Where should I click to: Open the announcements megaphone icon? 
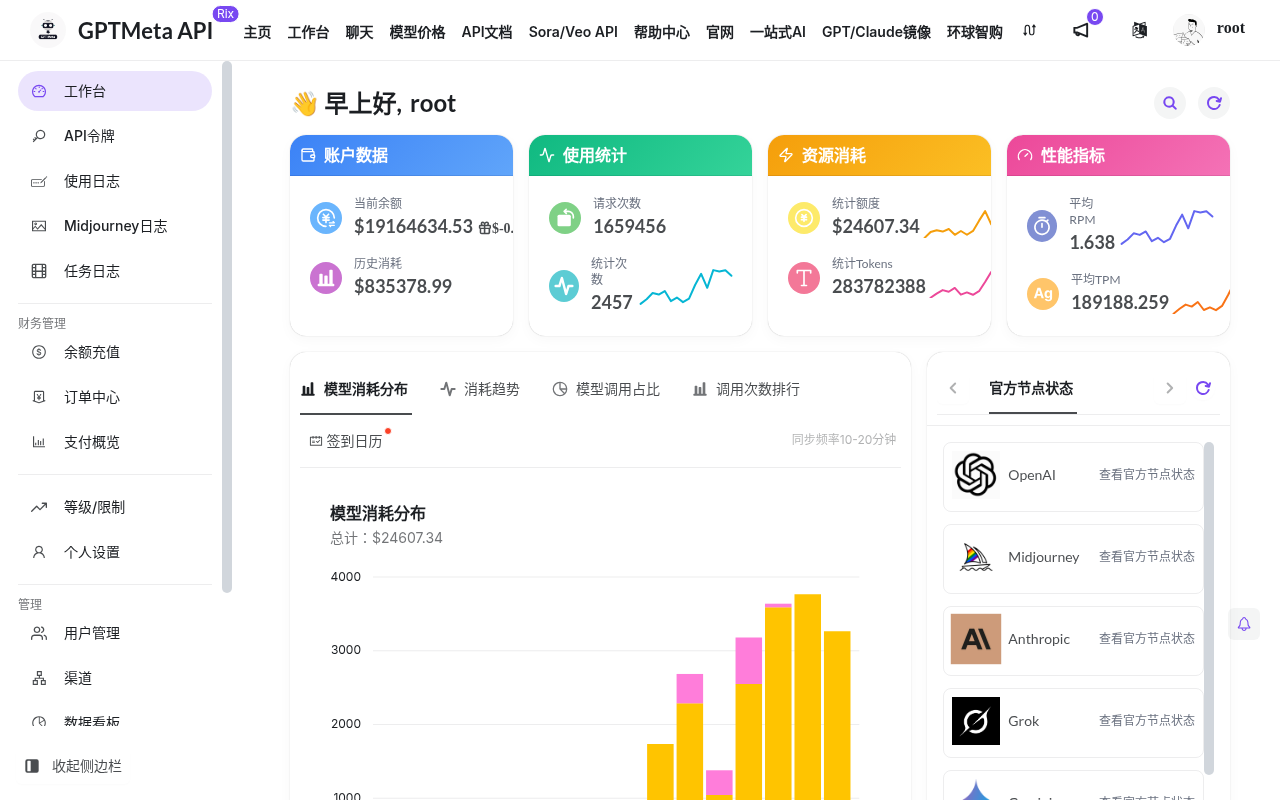[1081, 30]
